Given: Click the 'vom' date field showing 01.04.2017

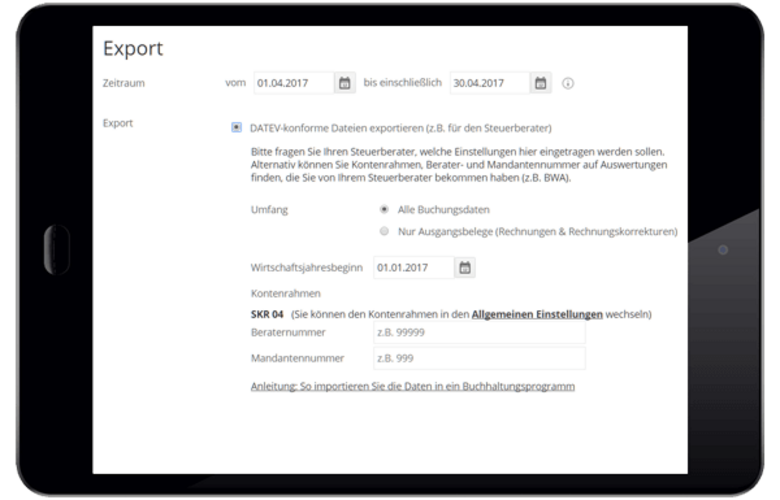Looking at the screenshot, I should tap(292, 83).
